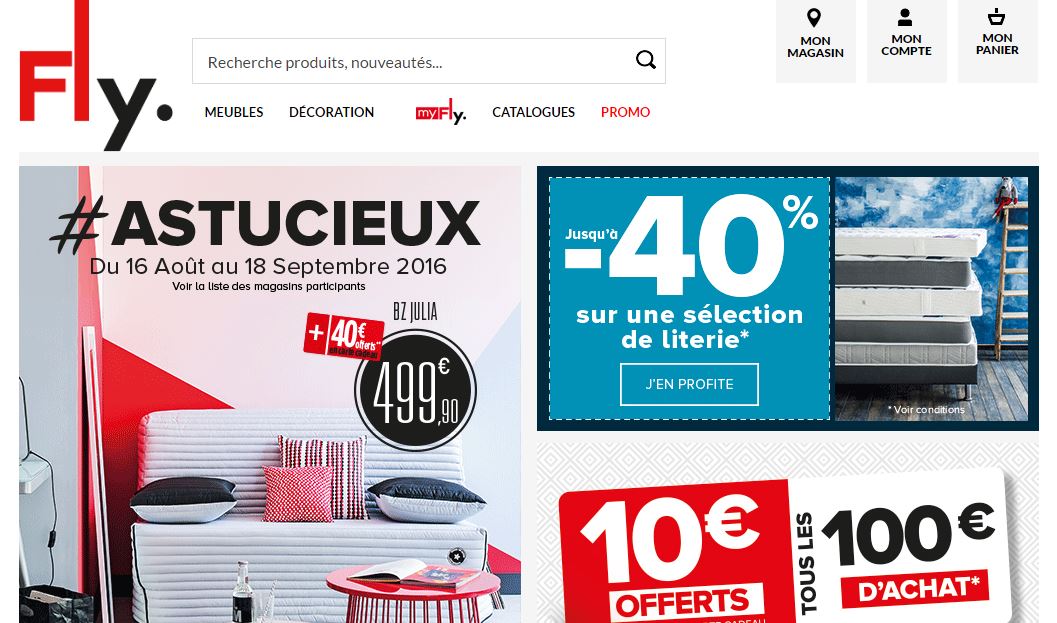
Task: Click the Fly logo to go home
Action: [x=96, y=76]
